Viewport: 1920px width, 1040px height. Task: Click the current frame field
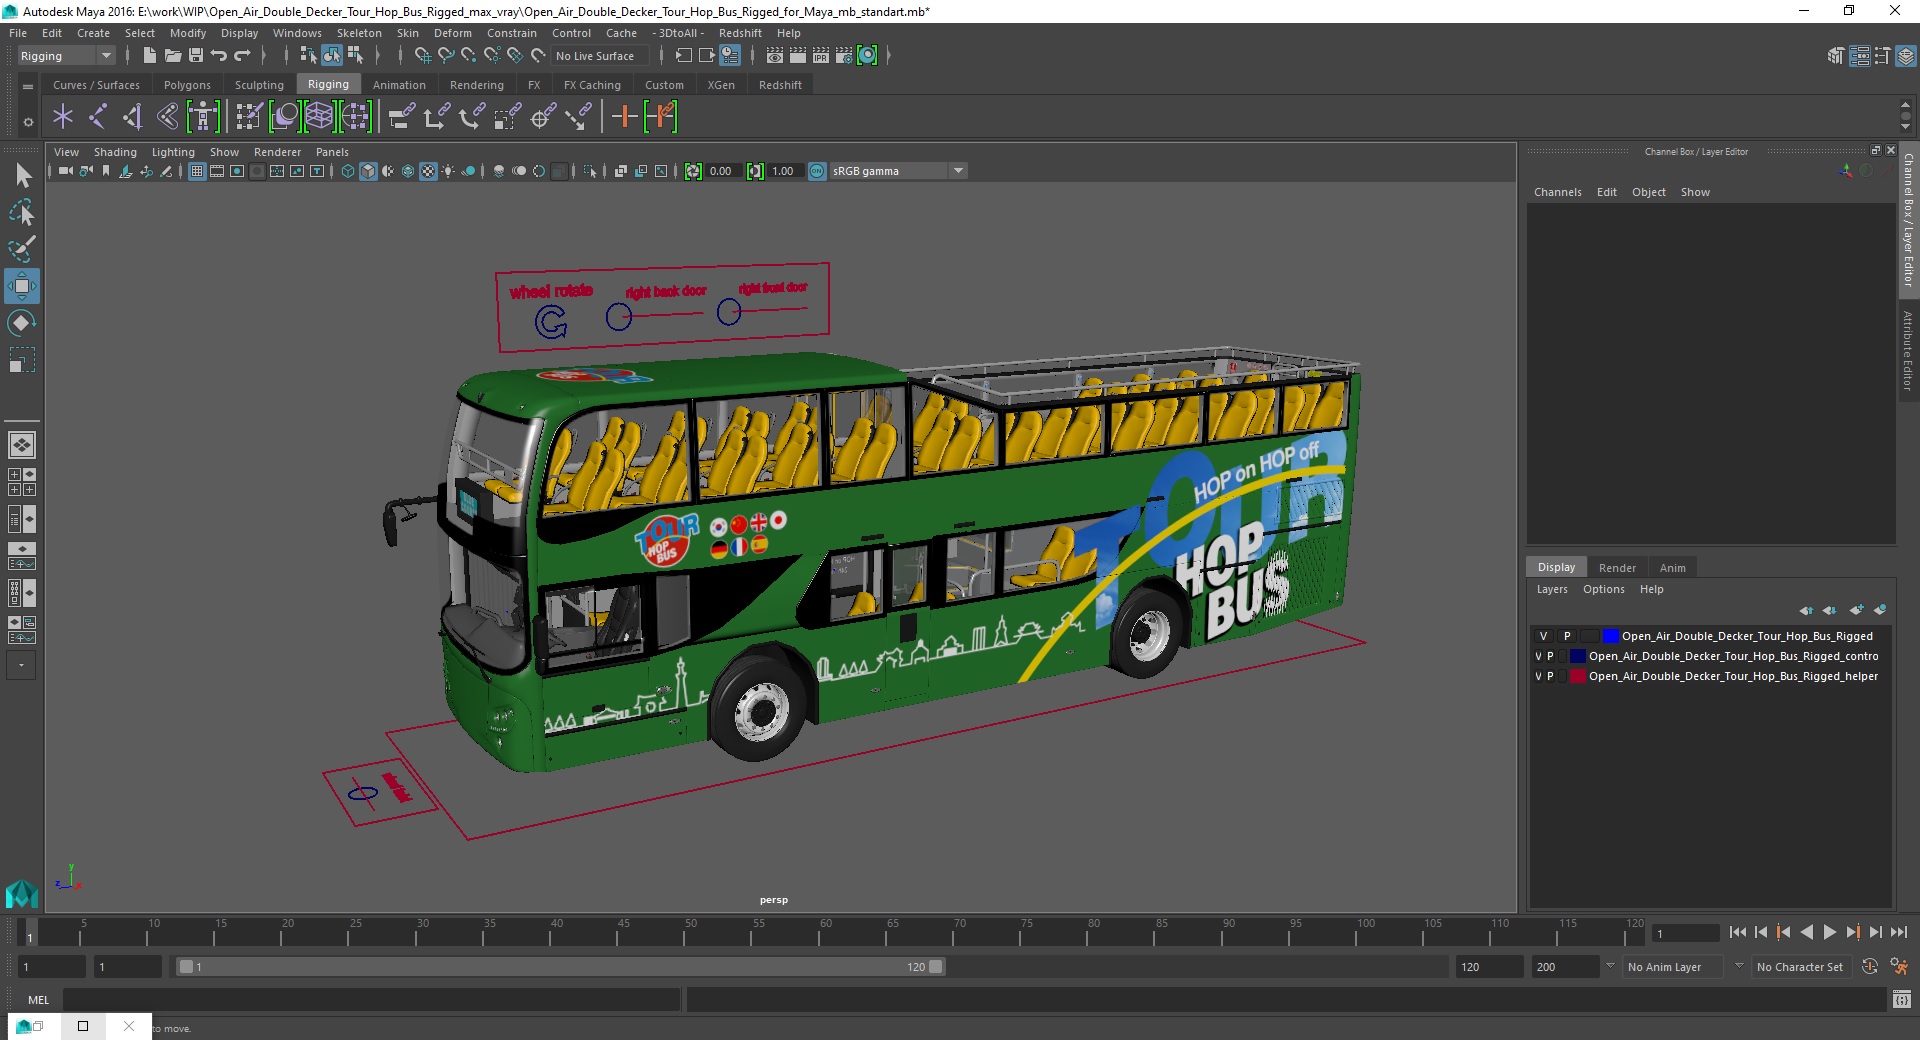pos(1686,933)
